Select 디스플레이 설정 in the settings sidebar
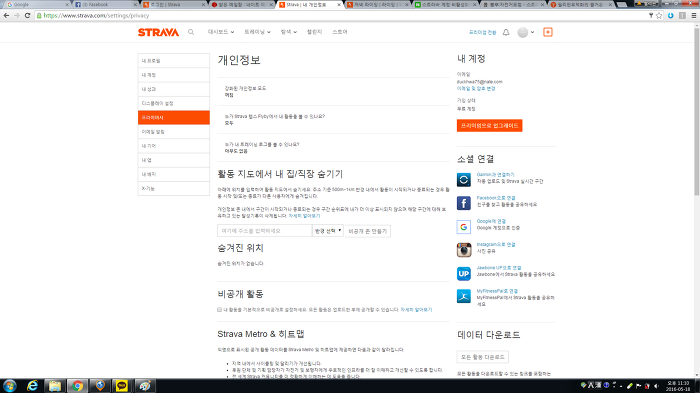Image resolution: width=700 pixels, height=393 pixels. click(174, 103)
